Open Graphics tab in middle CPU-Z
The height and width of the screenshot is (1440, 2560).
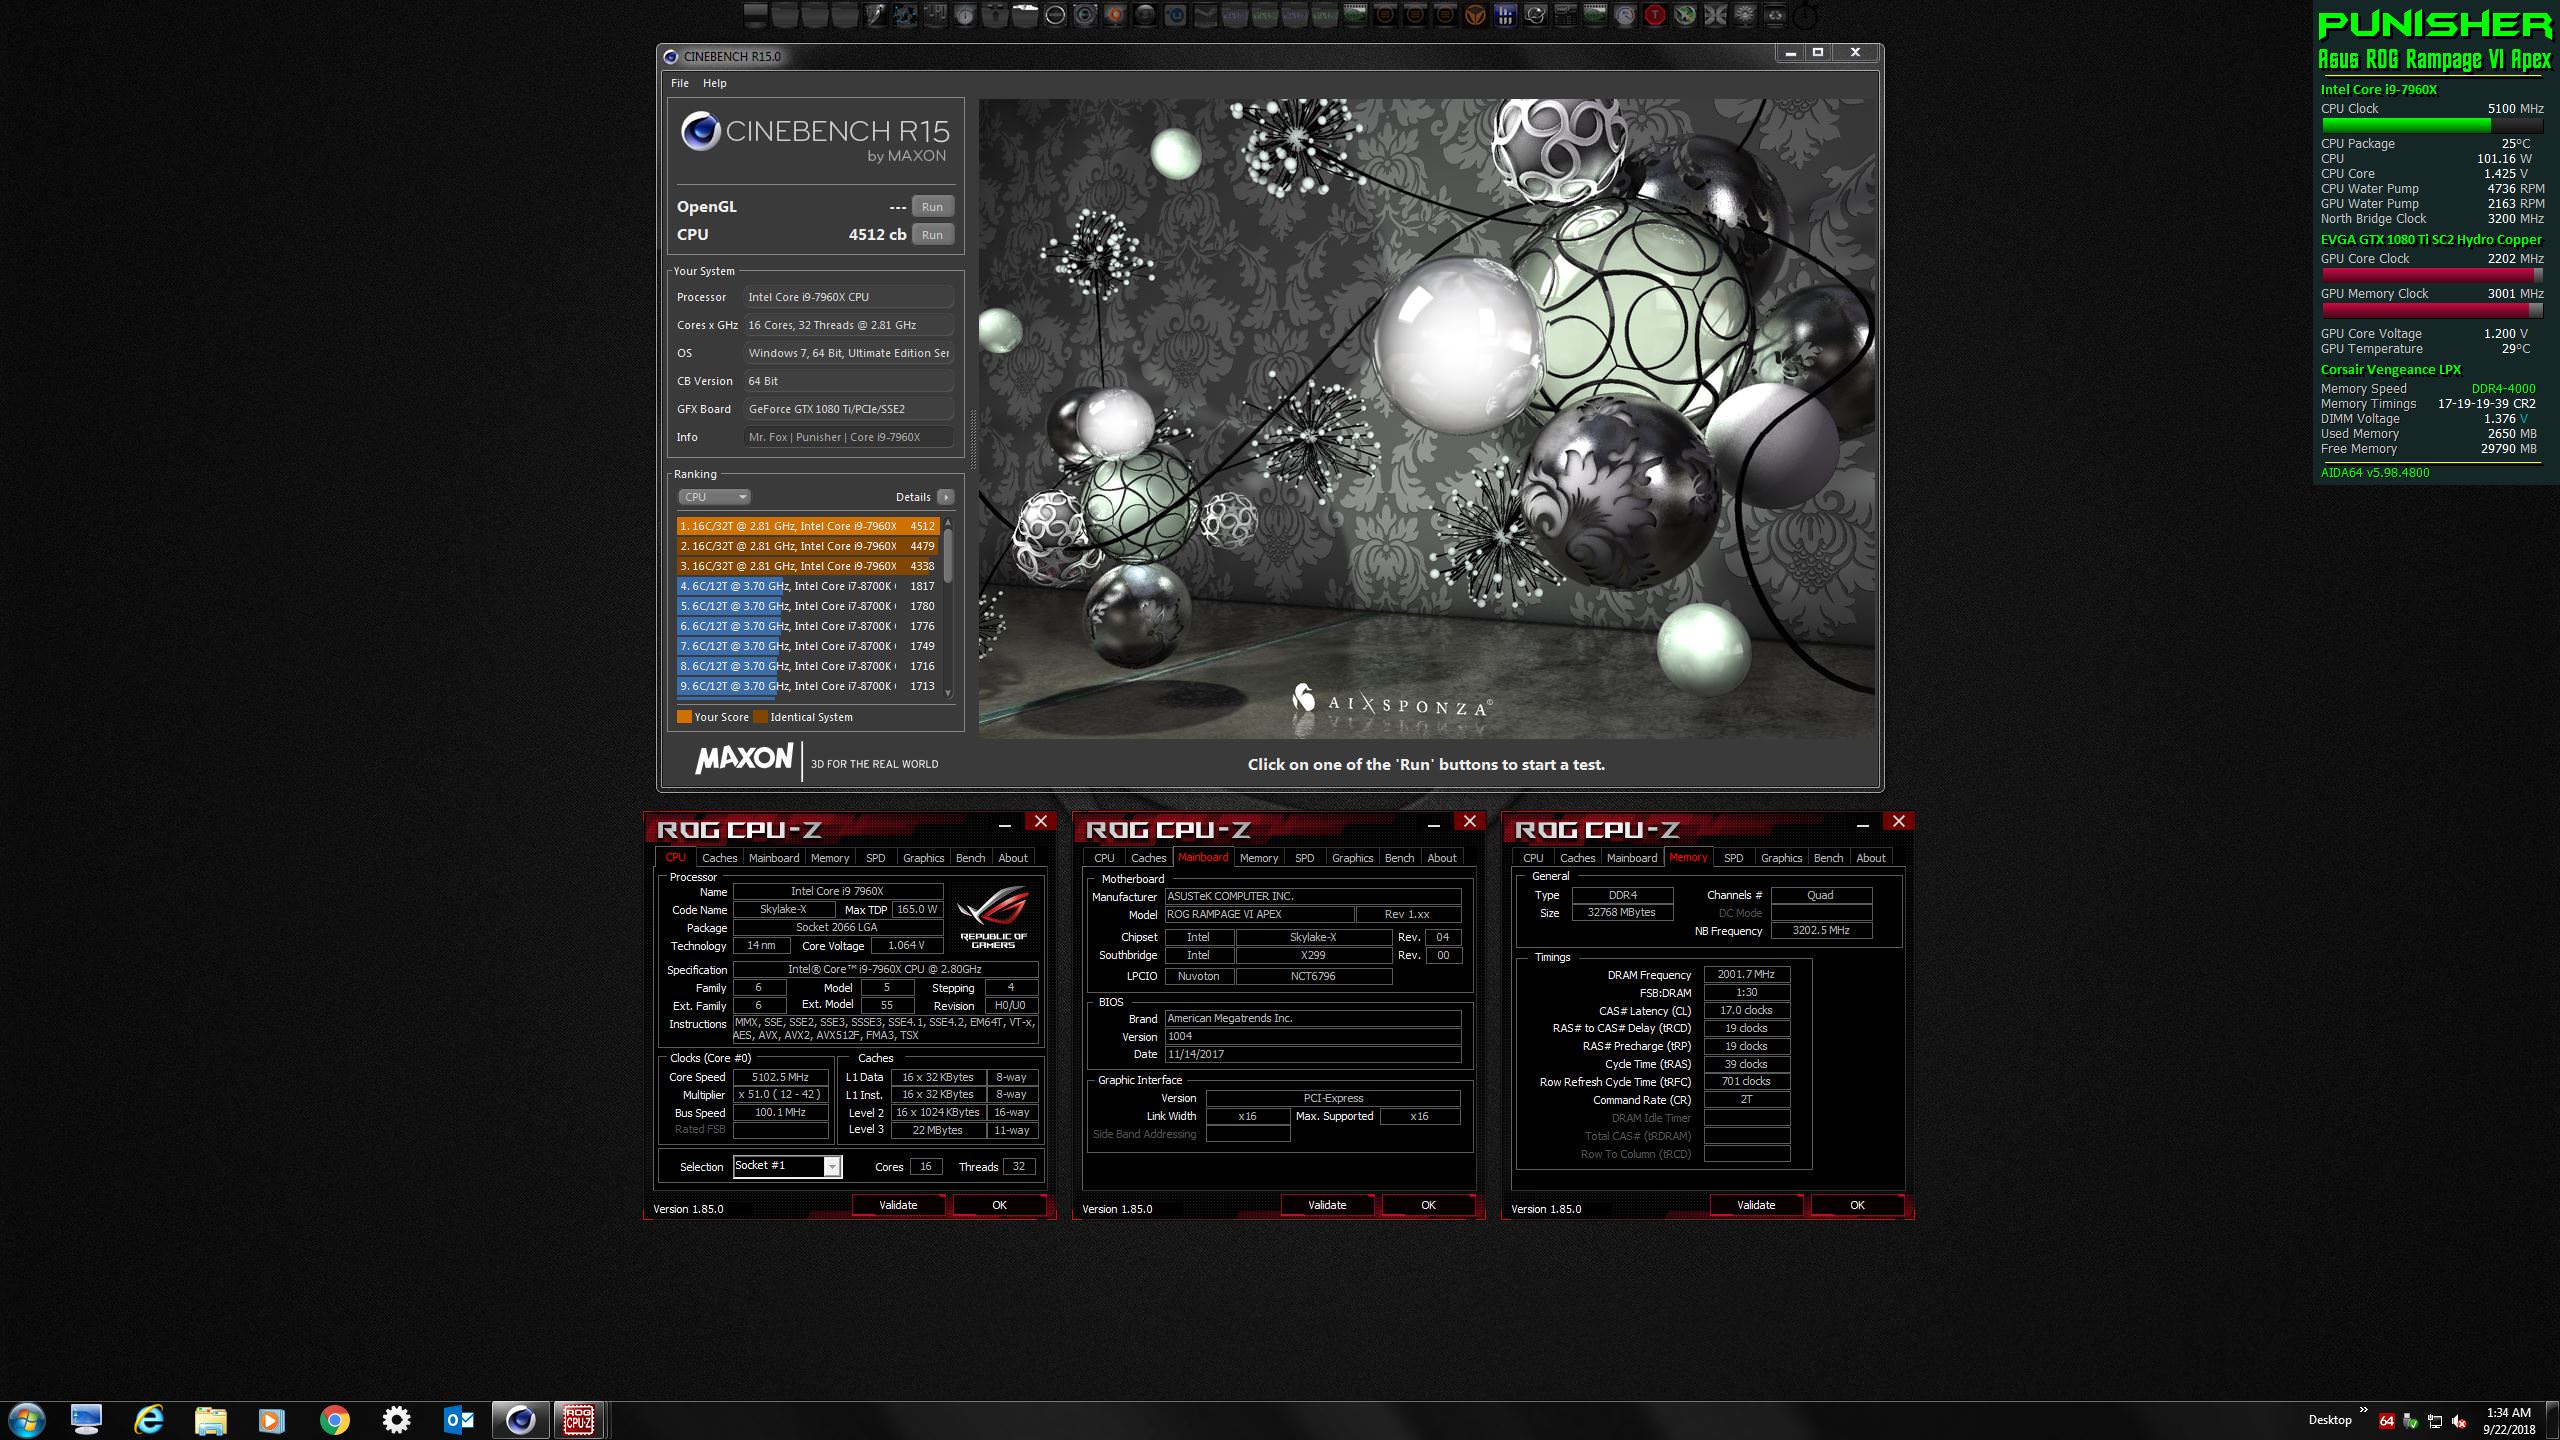coord(1352,858)
